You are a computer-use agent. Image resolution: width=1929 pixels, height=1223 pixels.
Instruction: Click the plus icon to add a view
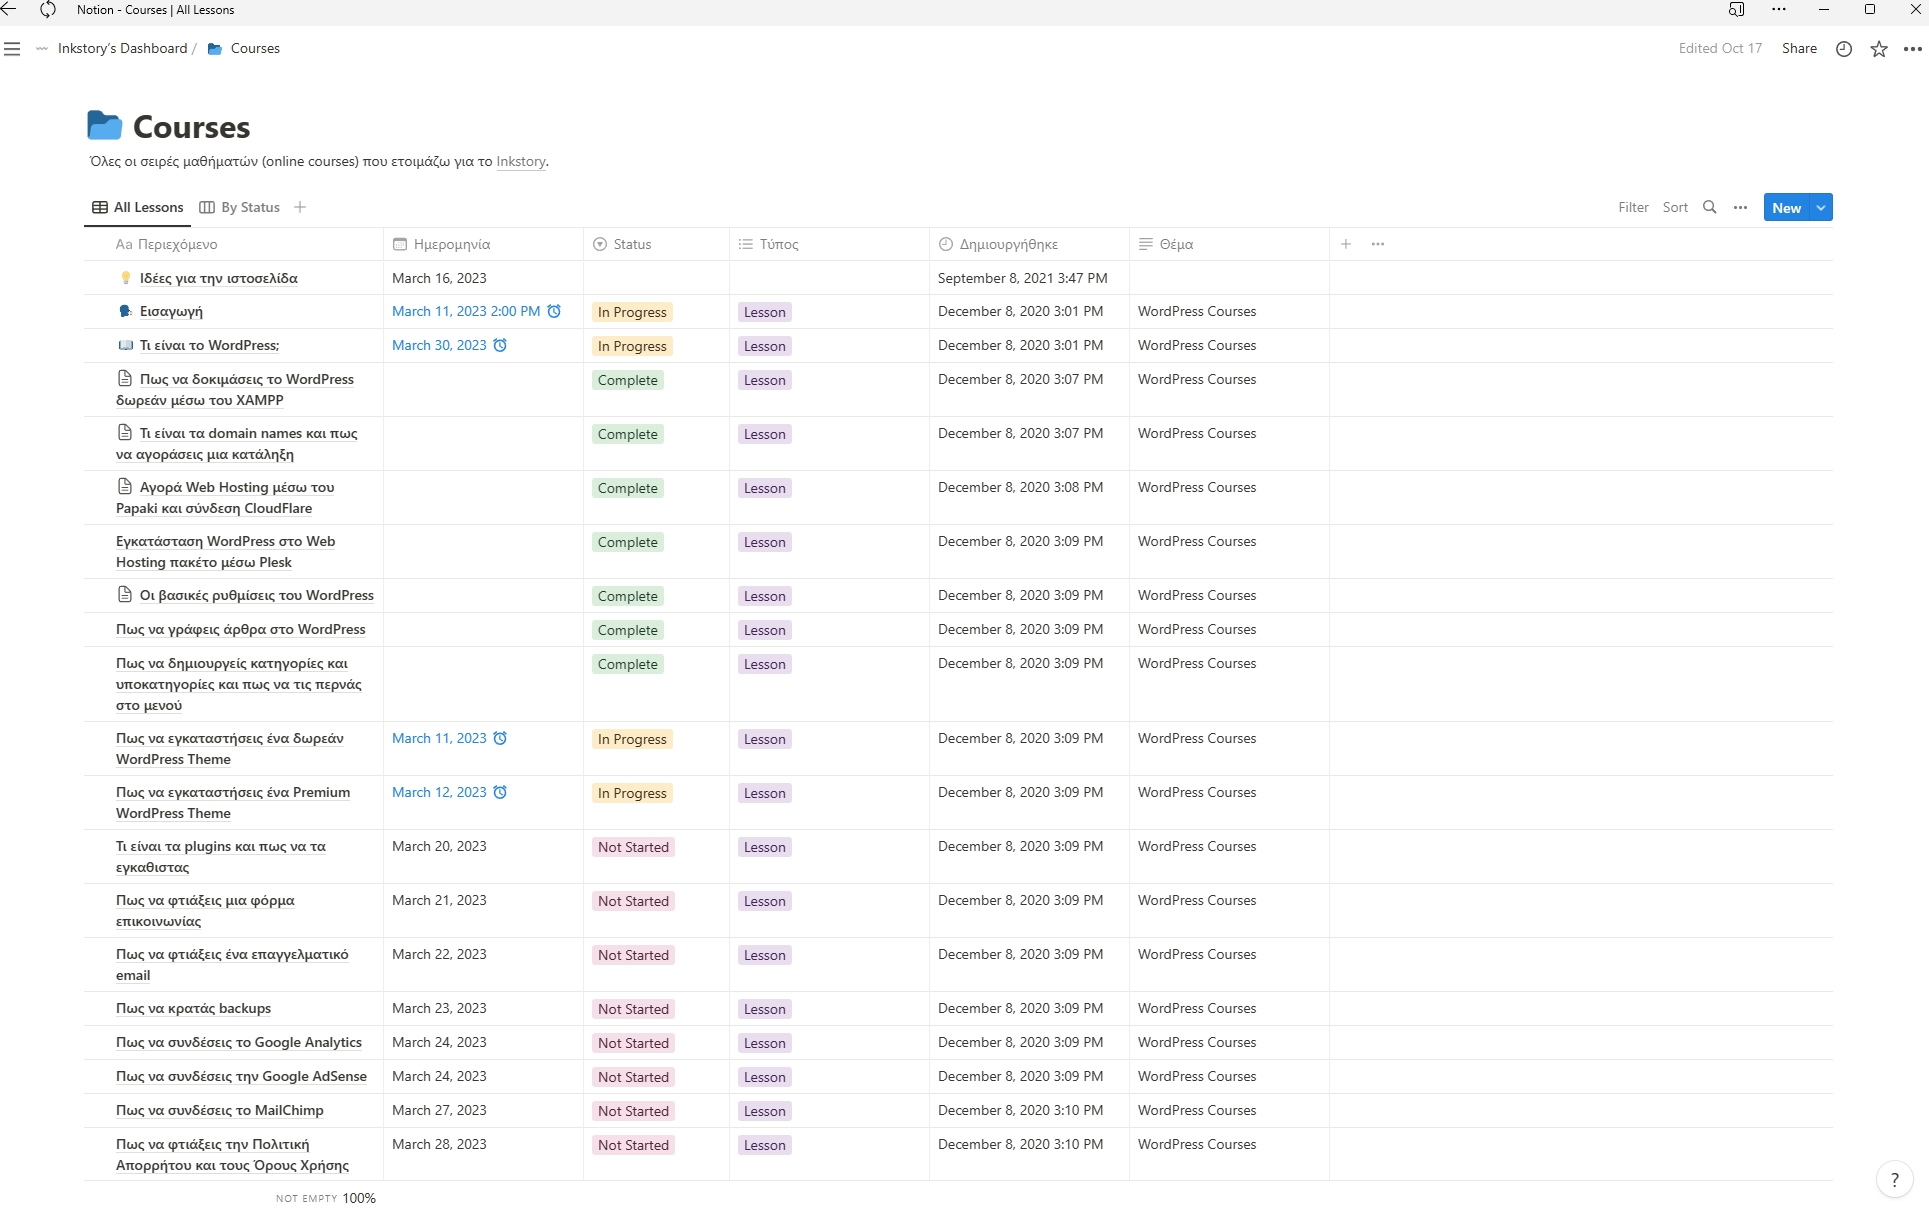click(300, 207)
